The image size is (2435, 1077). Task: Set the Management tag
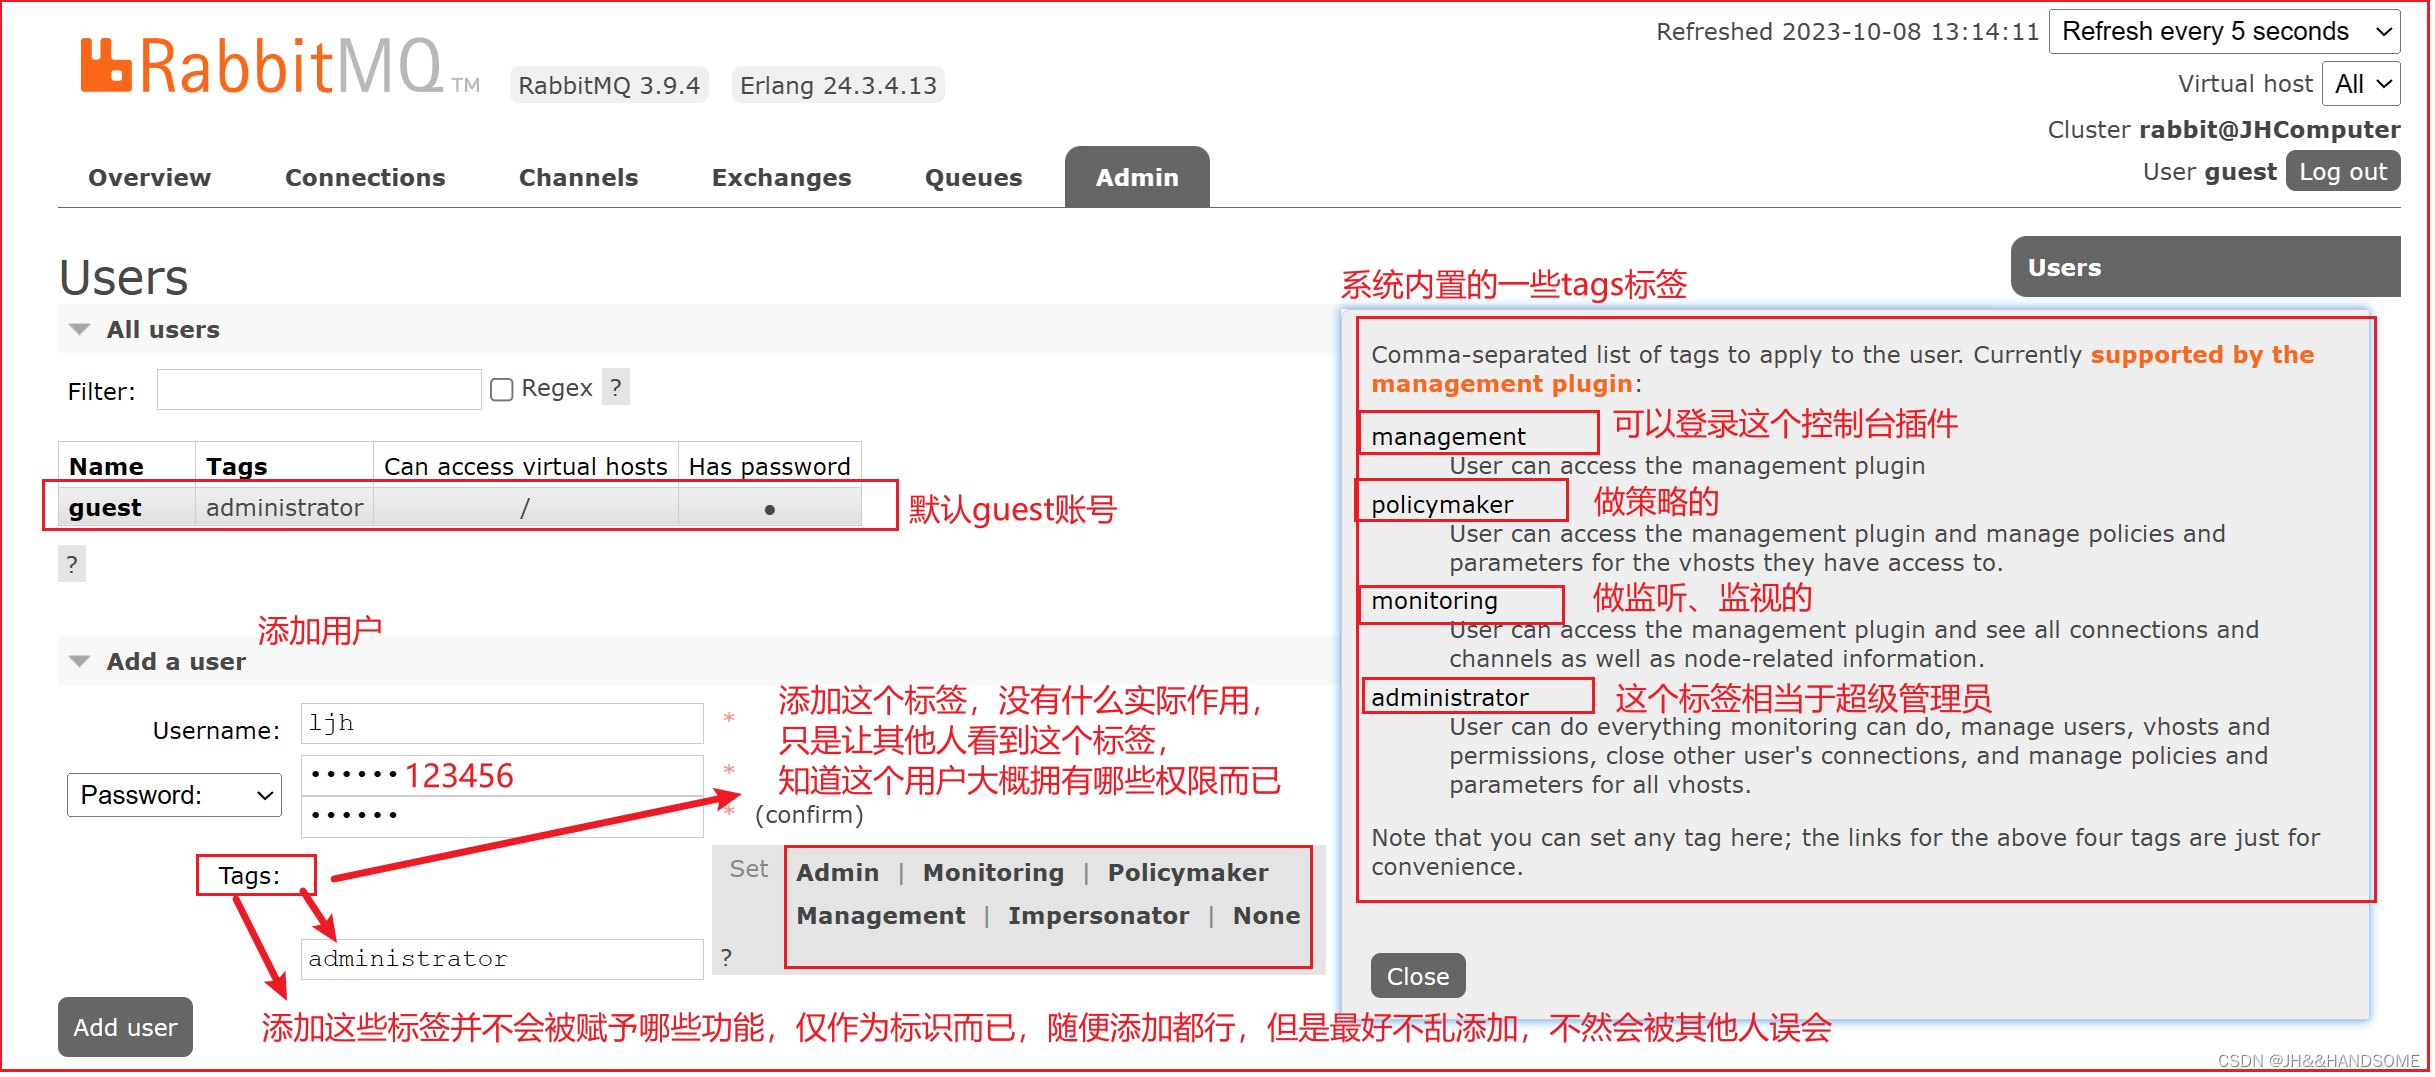881,916
